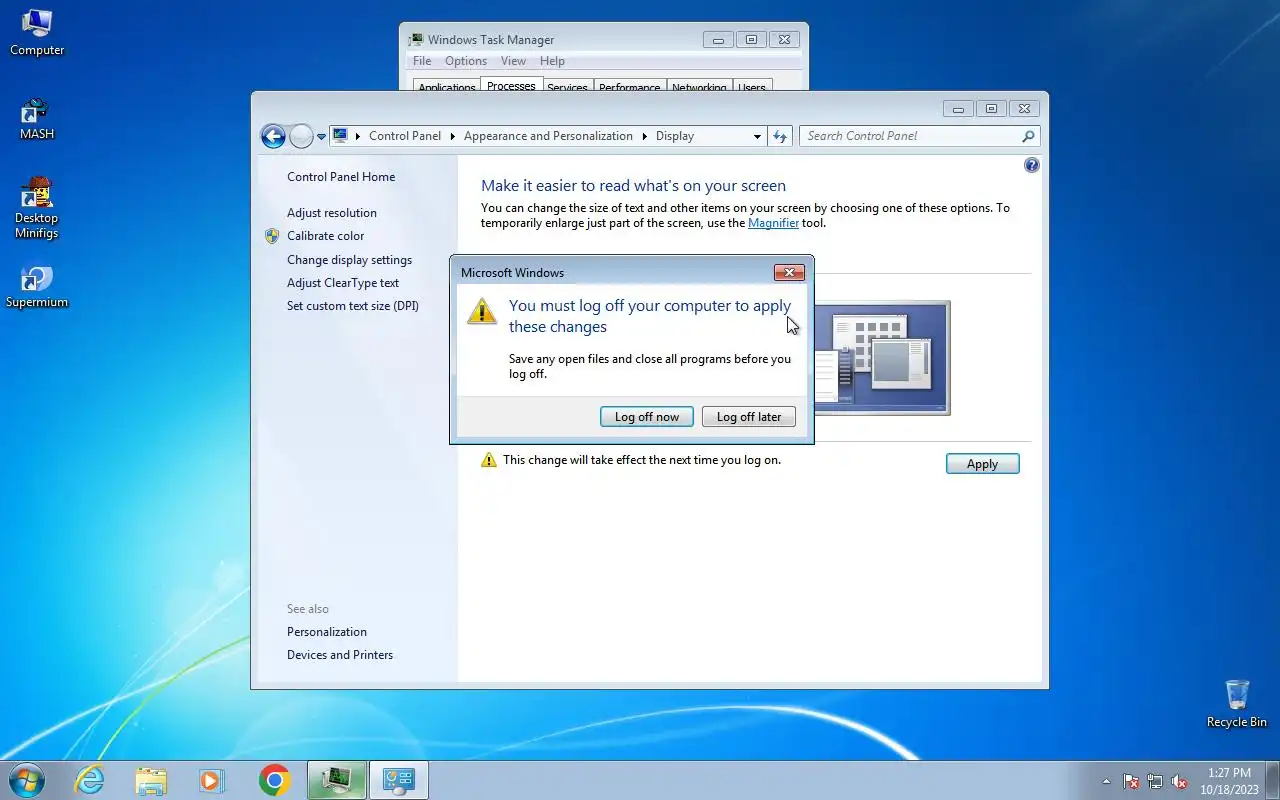Switch to Users tab in Task Manager
This screenshot has width=1280, height=800.
(752, 87)
